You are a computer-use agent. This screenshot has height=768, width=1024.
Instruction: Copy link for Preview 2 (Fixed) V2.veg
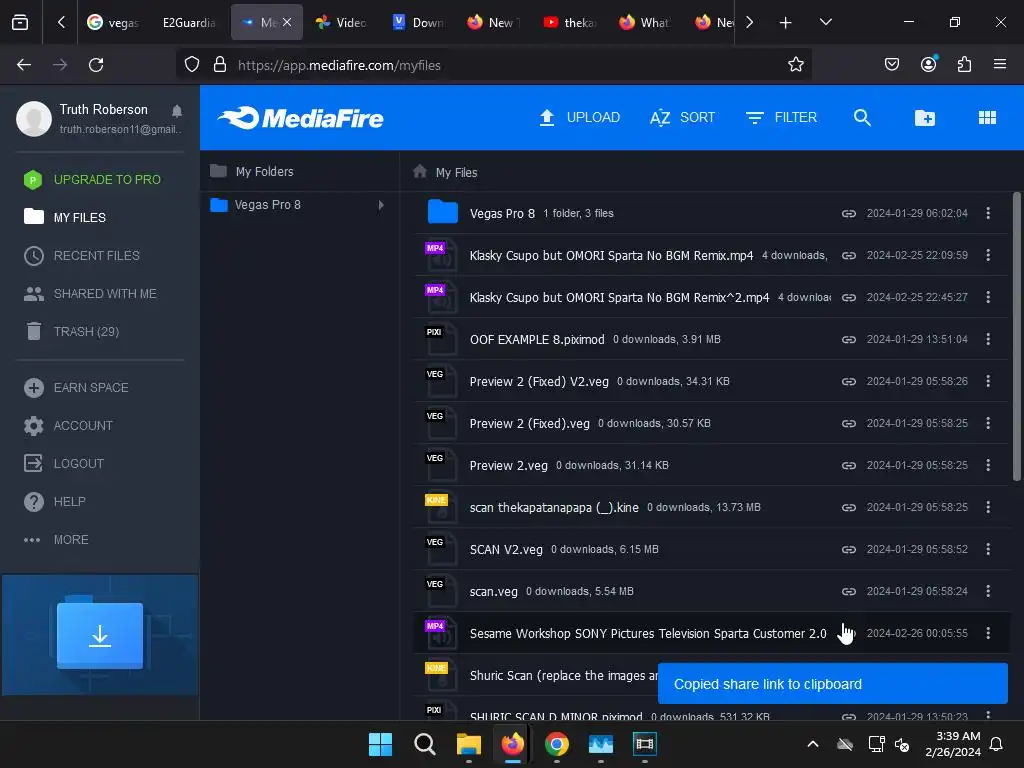pos(848,381)
